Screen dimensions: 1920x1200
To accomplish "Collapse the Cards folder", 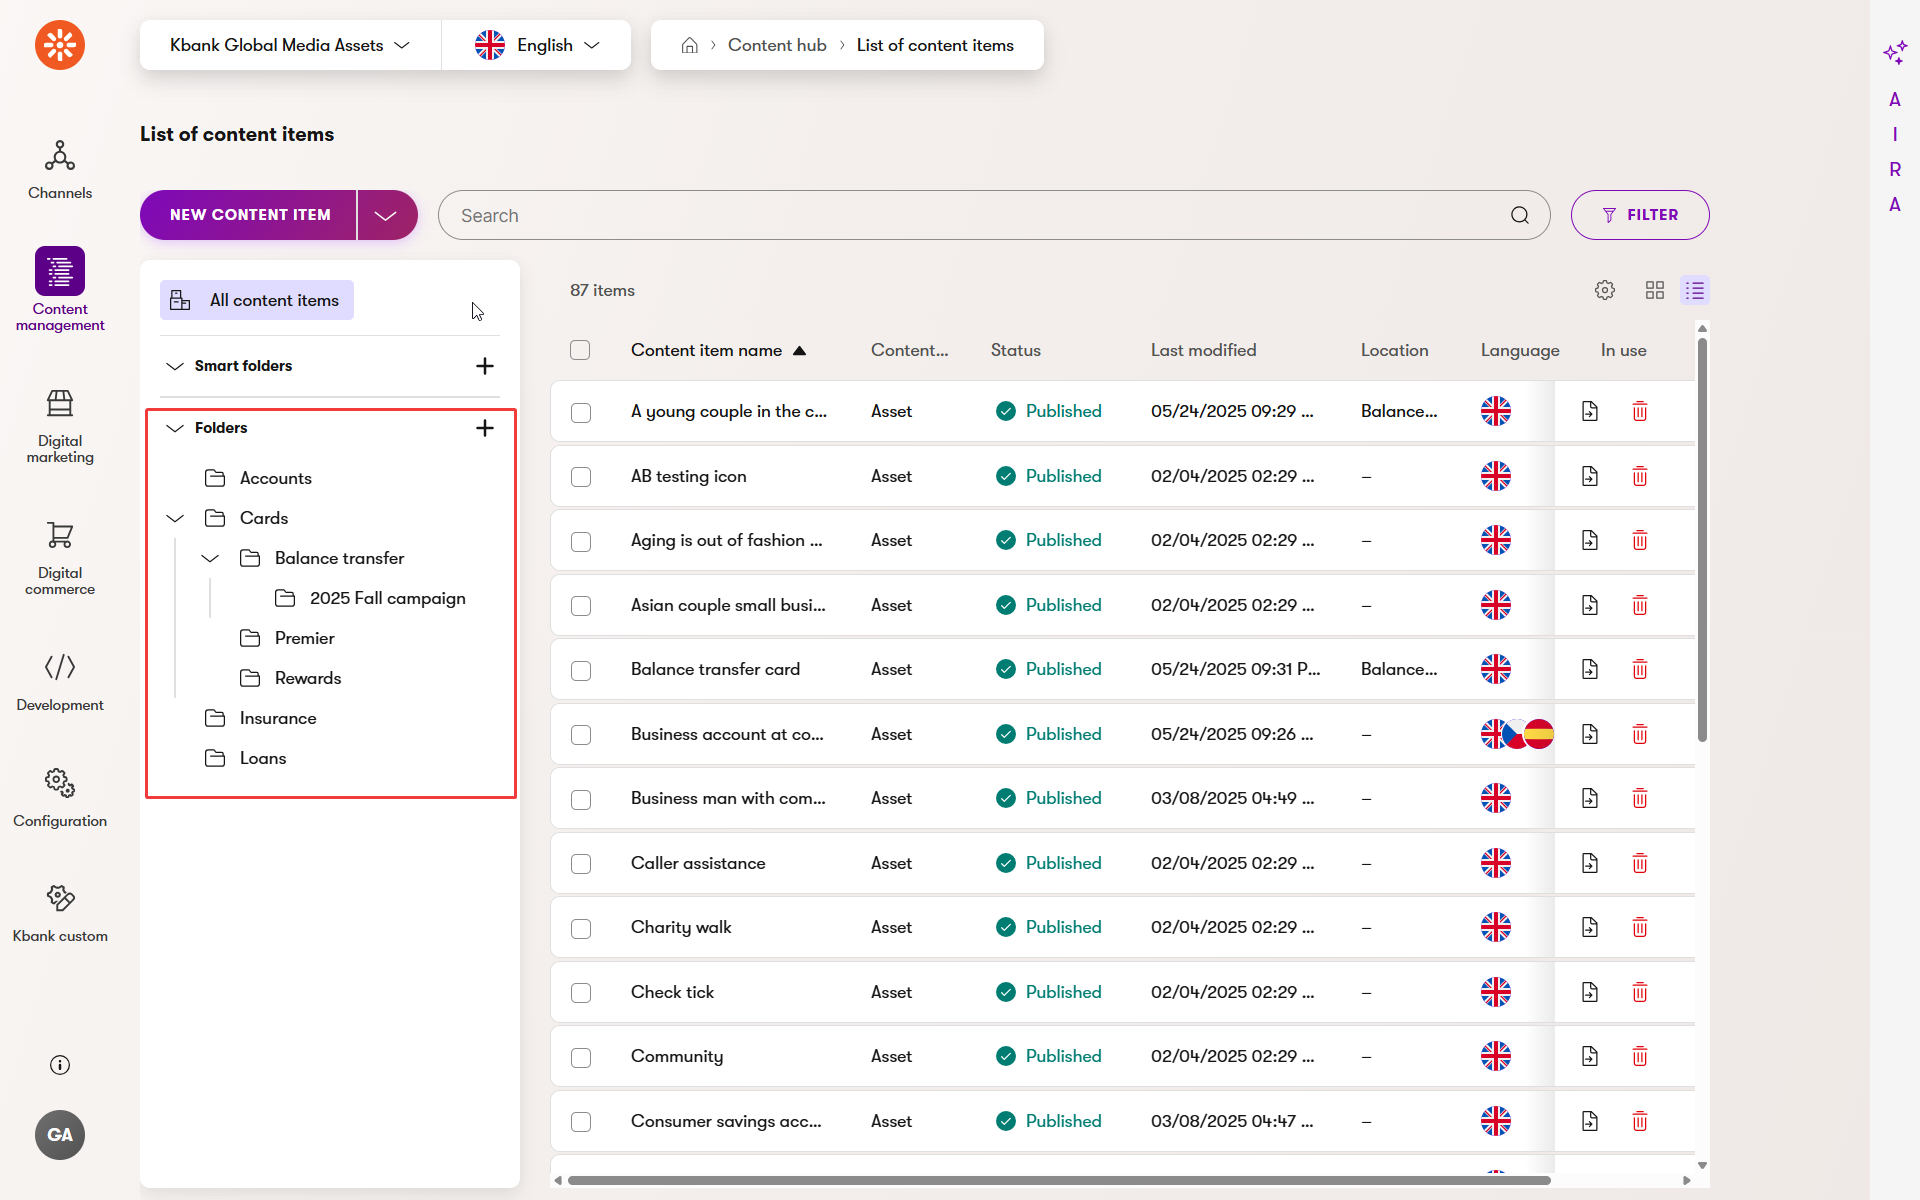I will point(175,518).
